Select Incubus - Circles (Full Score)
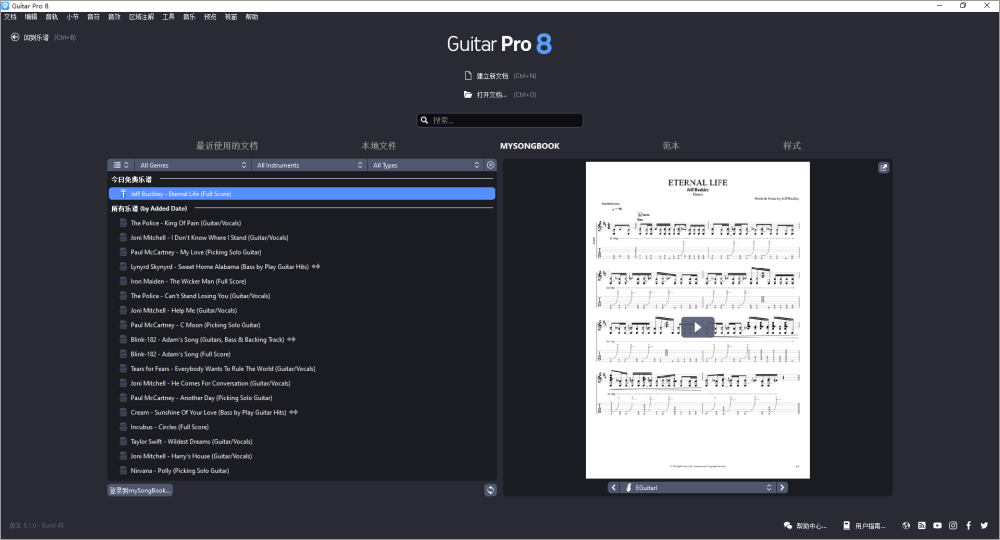 coord(170,427)
